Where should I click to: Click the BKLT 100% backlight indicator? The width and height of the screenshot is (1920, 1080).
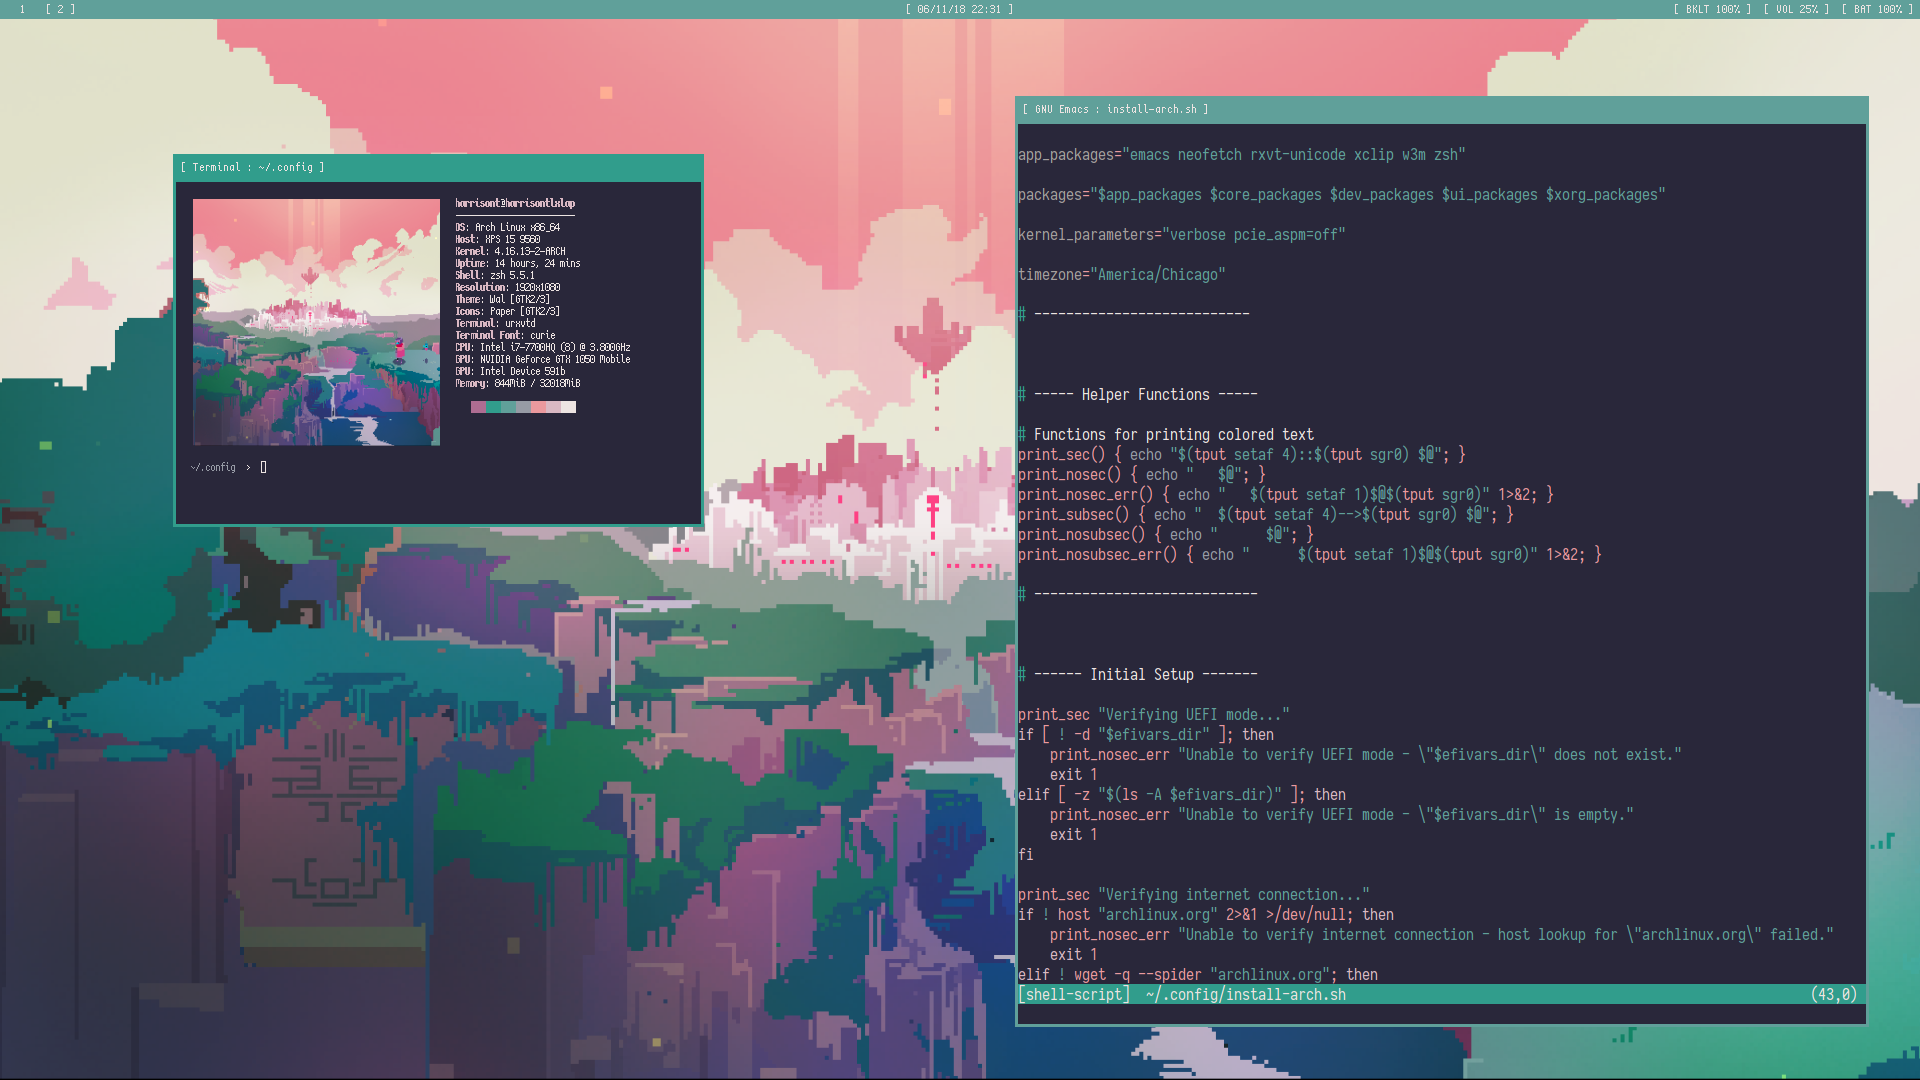click(1712, 9)
